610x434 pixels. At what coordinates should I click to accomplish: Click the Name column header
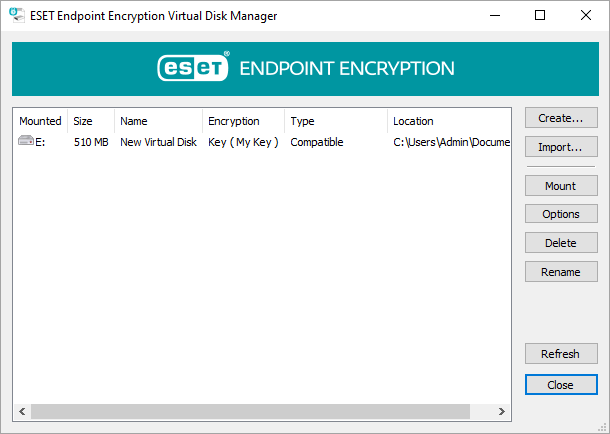159,121
